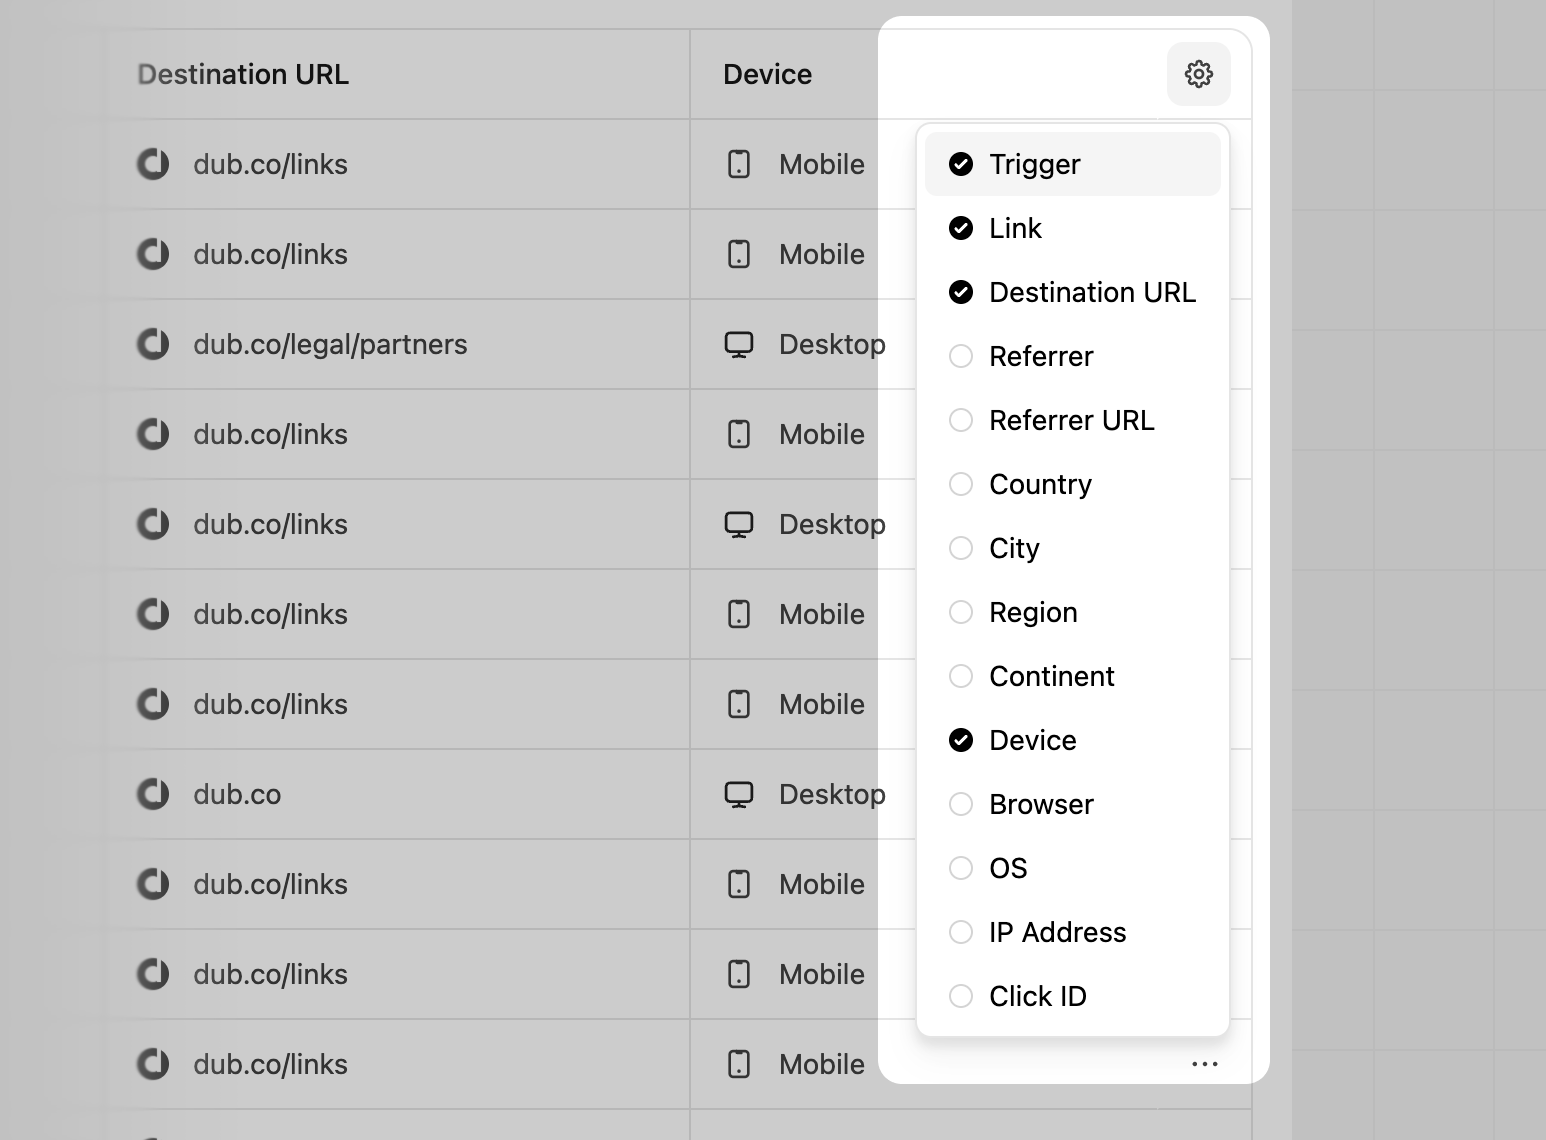Click the logo icon beside dub.co/legal/partners
This screenshot has height=1140, width=1546.
[153, 344]
